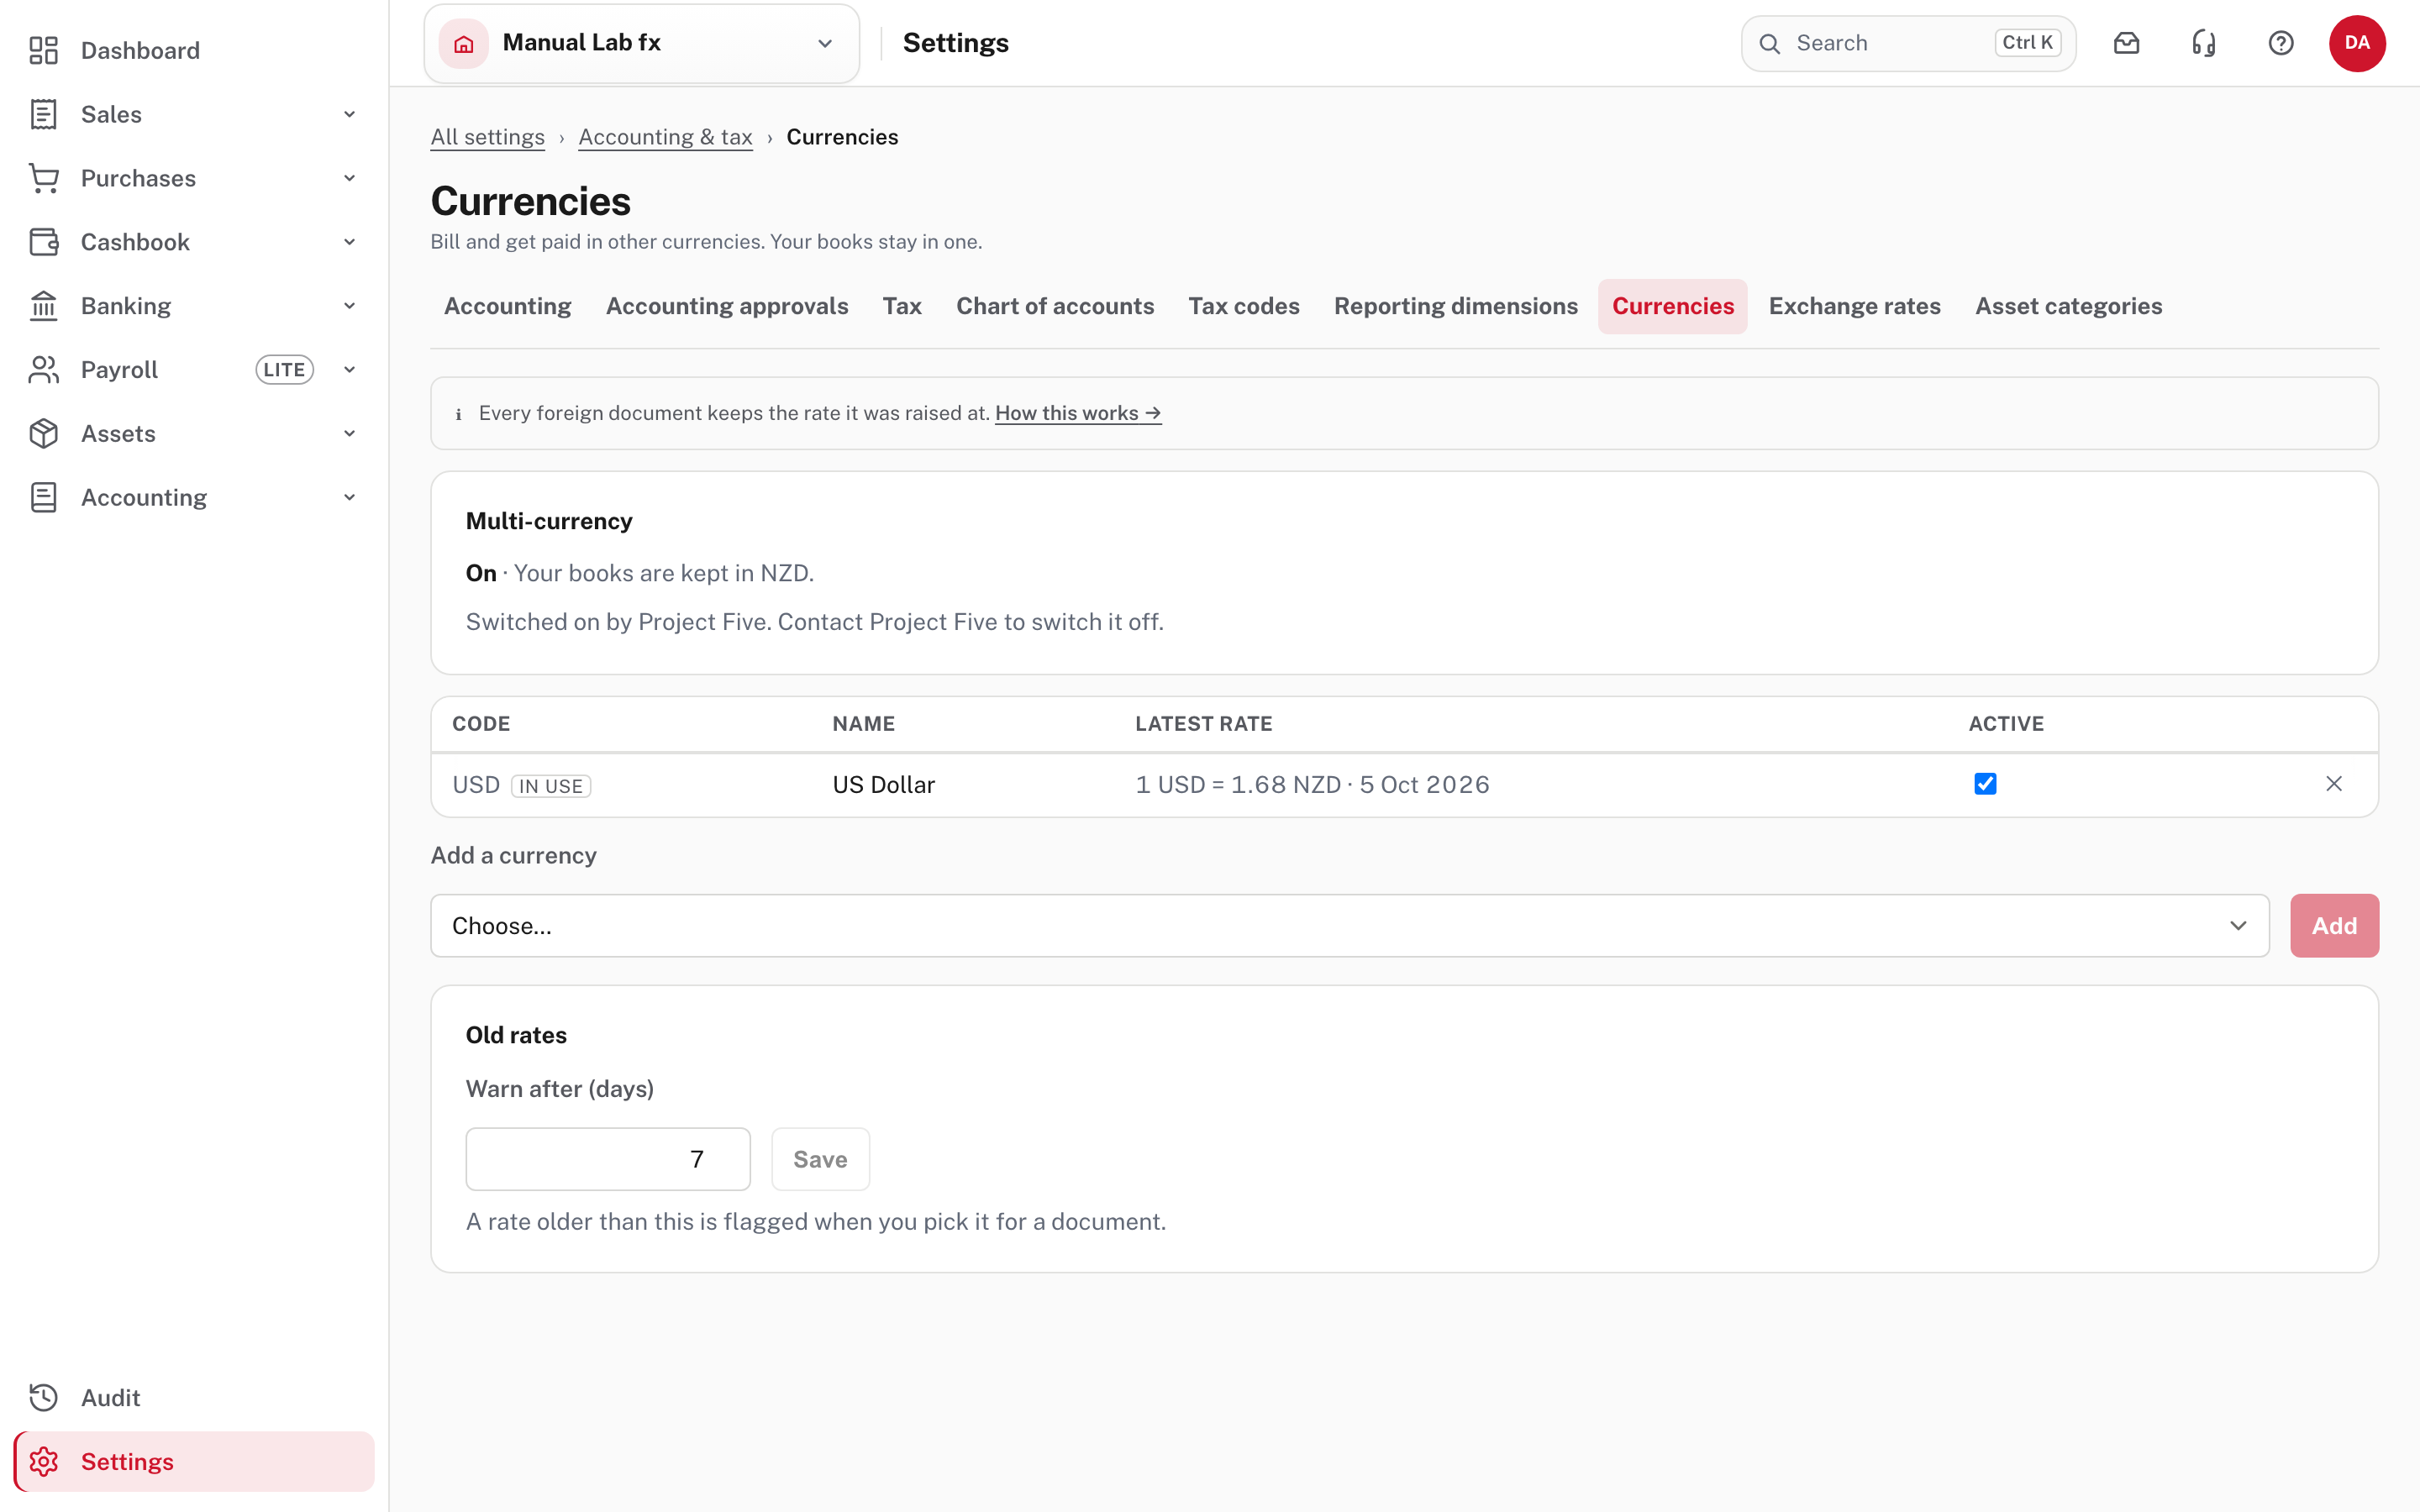2420x1512 pixels.
Task: Open the Accounting approvals tab
Action: click(x=727, y=306)
